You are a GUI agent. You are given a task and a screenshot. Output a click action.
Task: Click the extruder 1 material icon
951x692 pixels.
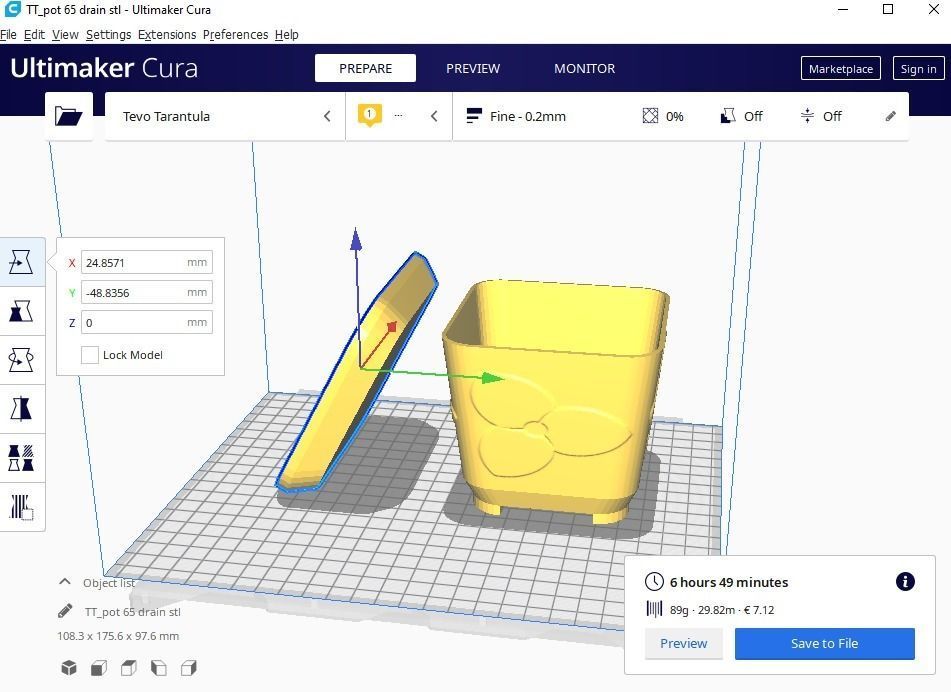click(369, 115)
